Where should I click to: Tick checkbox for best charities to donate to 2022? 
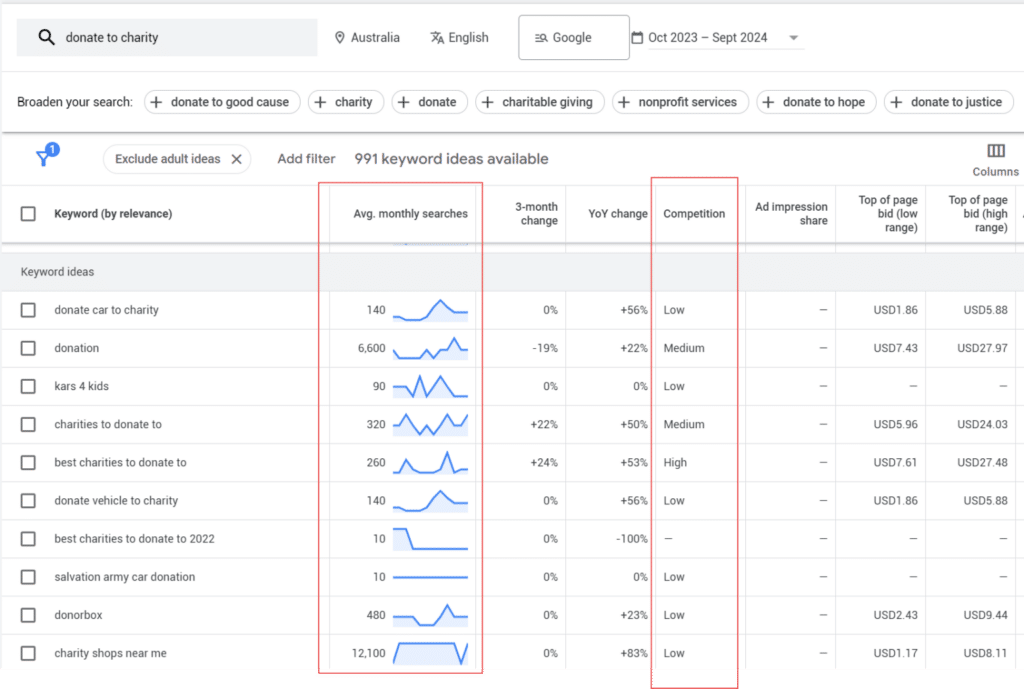(x=28, y=539)
